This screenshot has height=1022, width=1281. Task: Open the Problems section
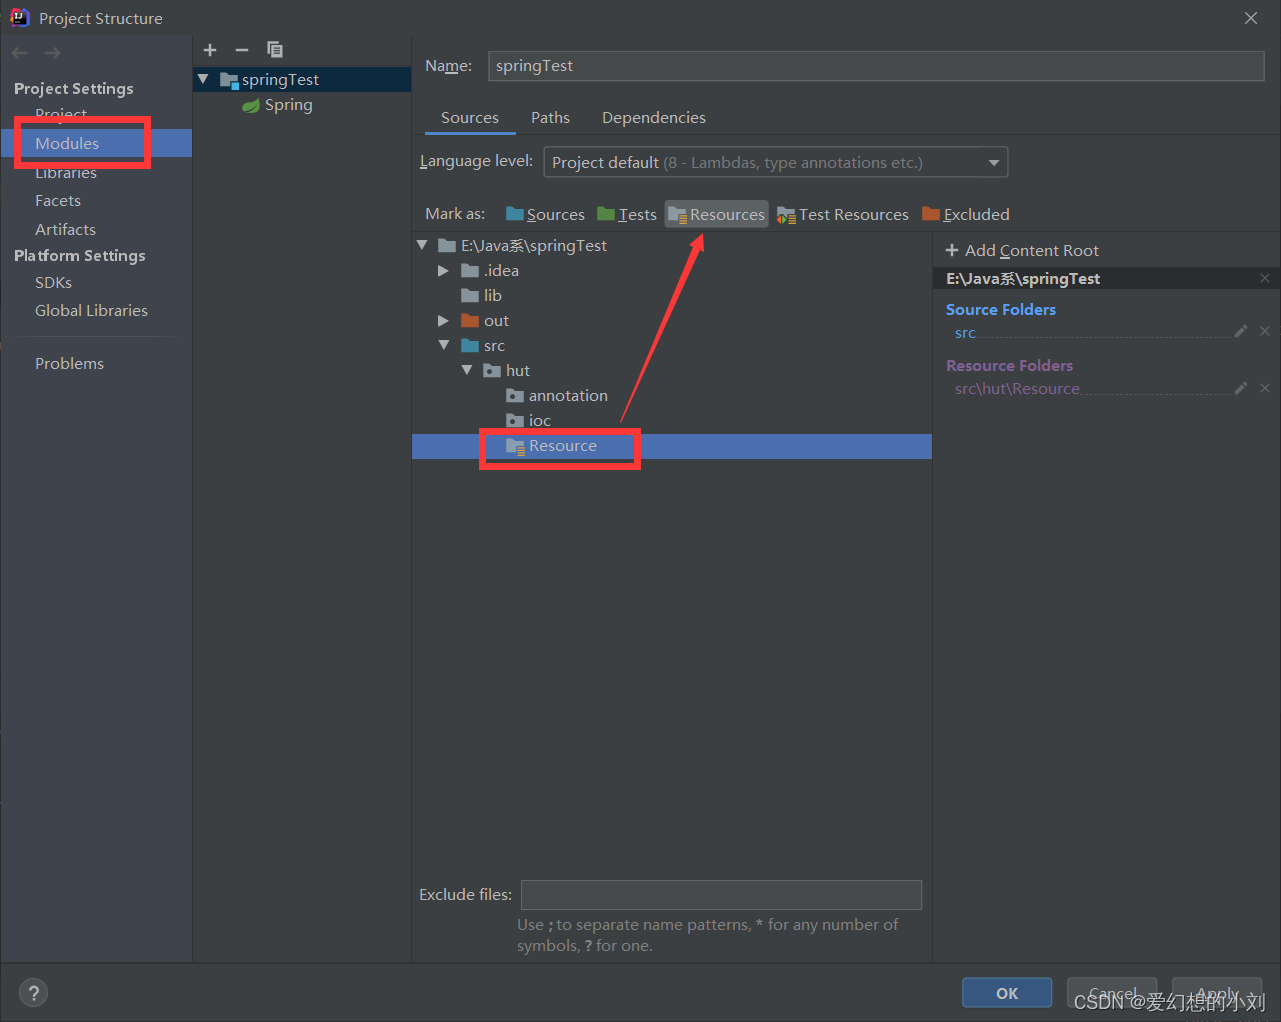69,364
